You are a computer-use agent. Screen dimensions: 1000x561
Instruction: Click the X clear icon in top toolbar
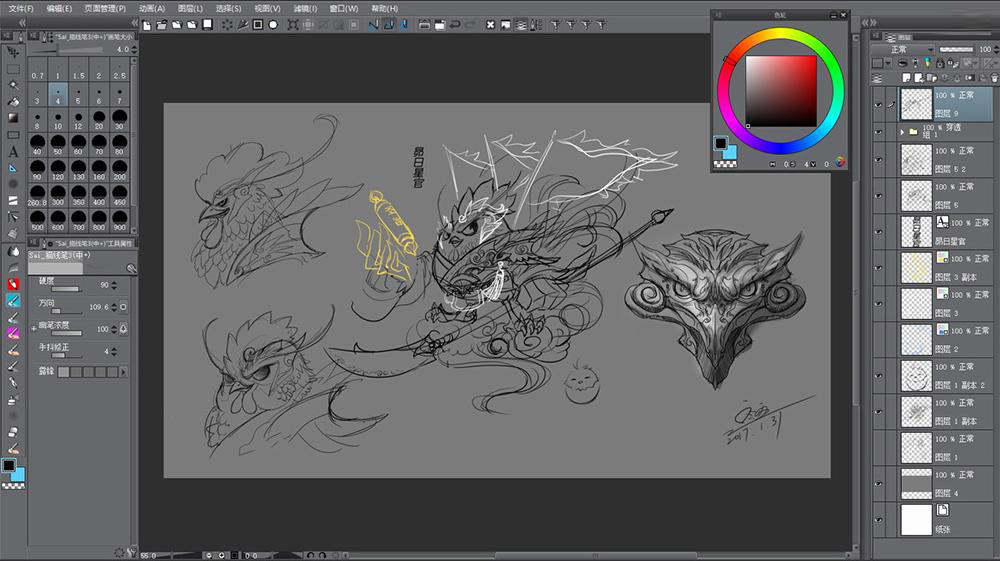click(490, 25)
